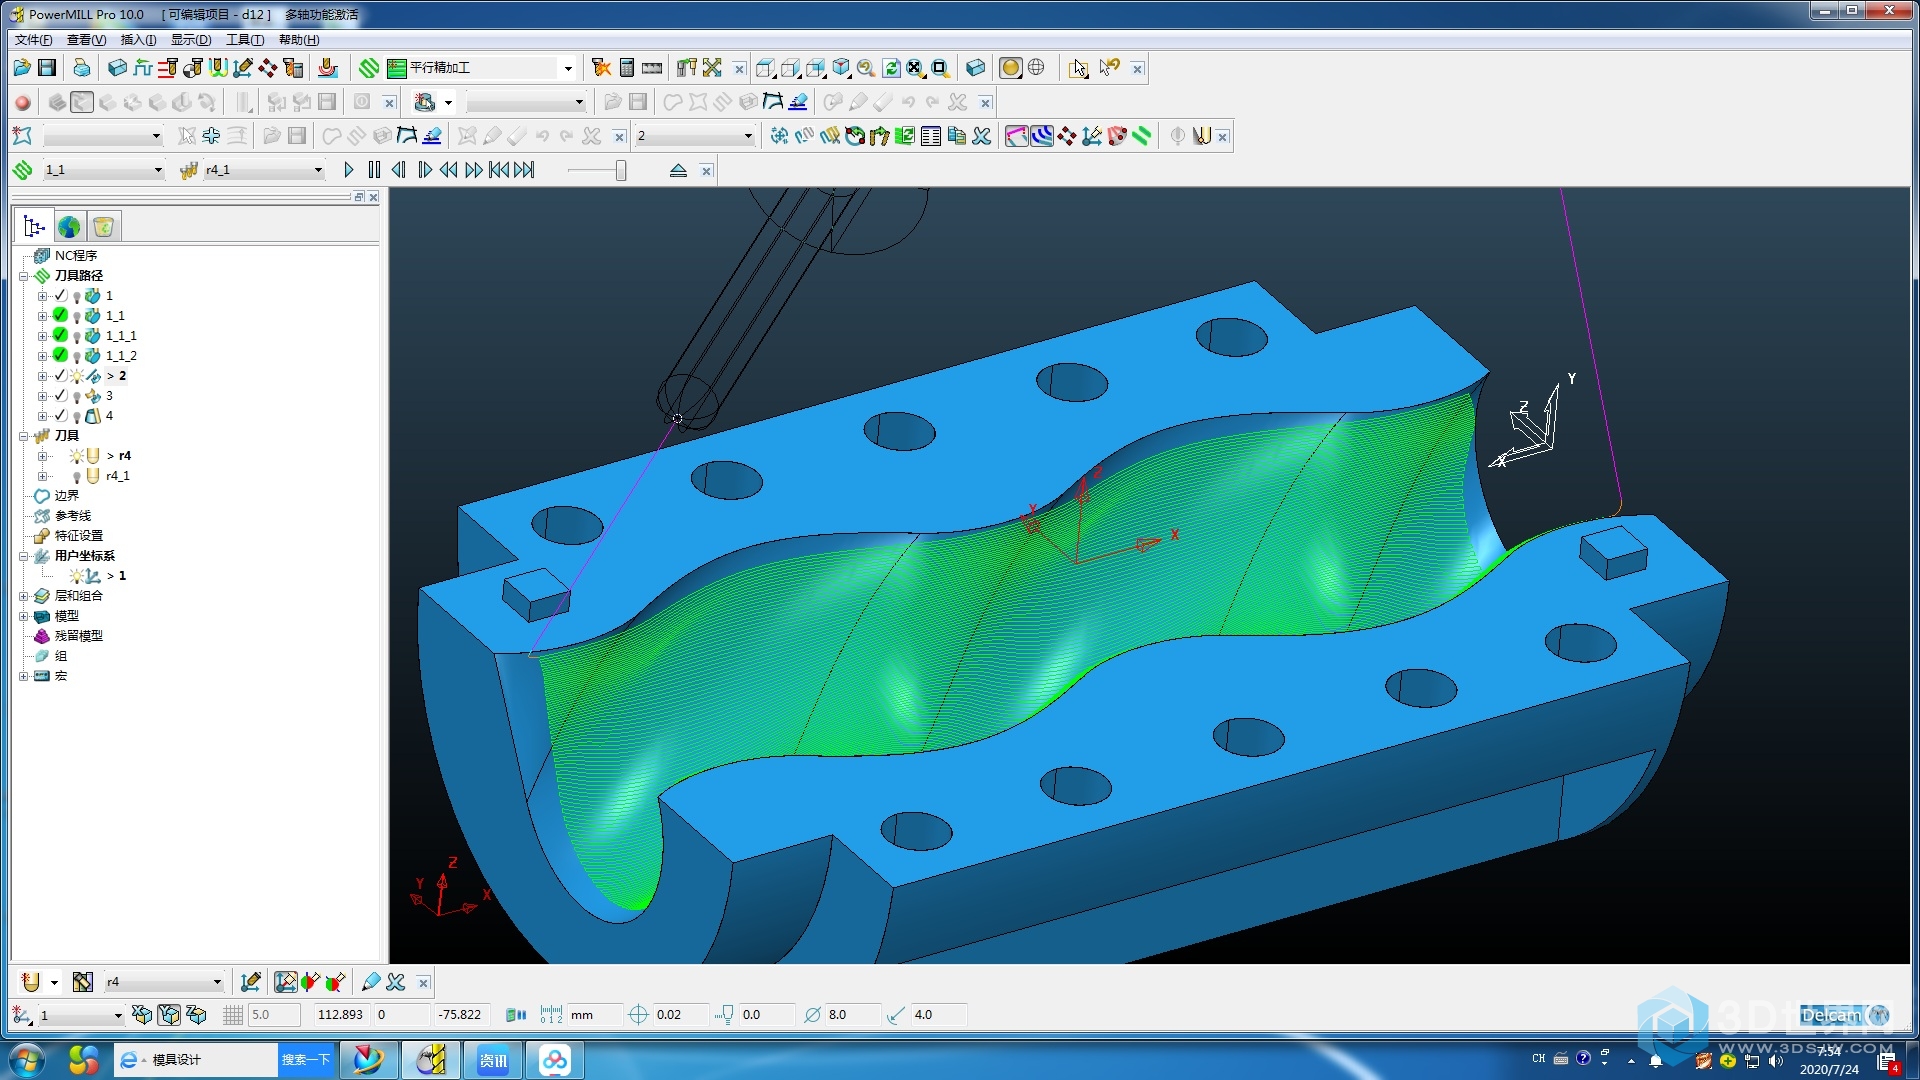This screenshot has height=1080, width=1920.
Task: Open the block definition icon
Action: click(117, 68)
